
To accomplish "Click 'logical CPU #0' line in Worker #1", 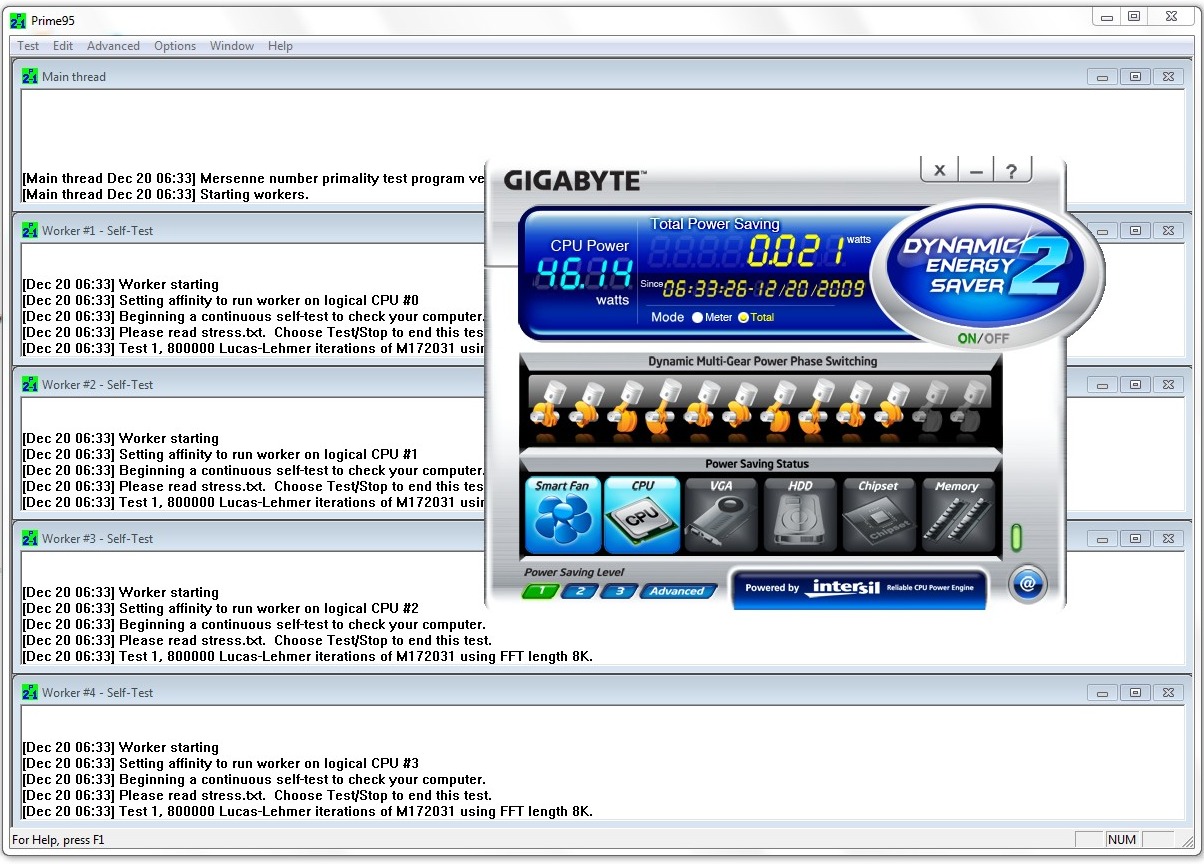I will (220, 300).
